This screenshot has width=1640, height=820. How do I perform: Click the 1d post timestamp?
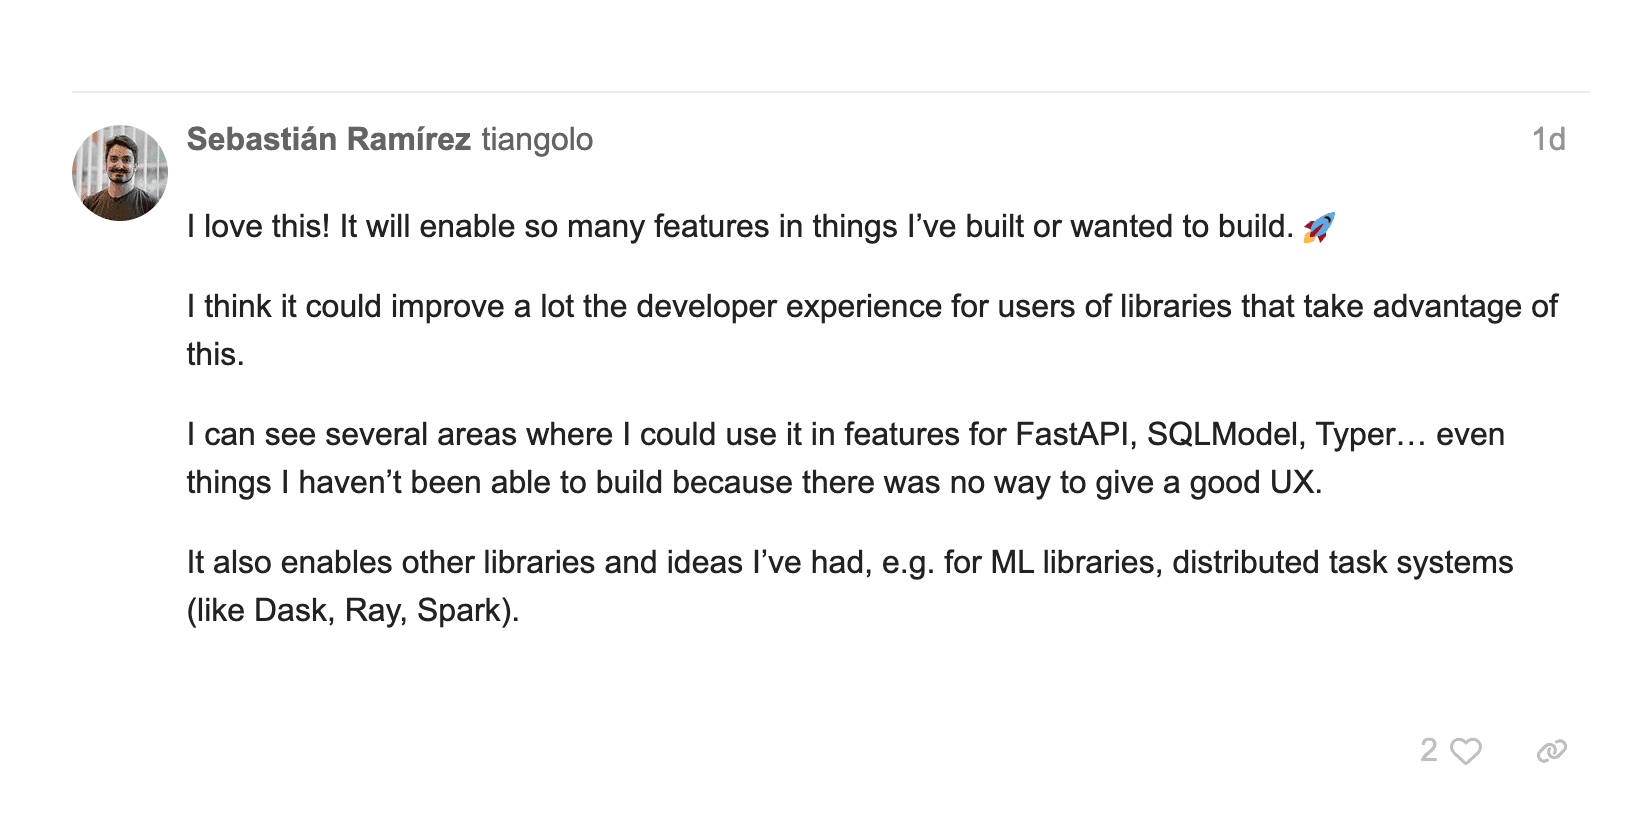pyautogui.click(x=1548, y=139)
